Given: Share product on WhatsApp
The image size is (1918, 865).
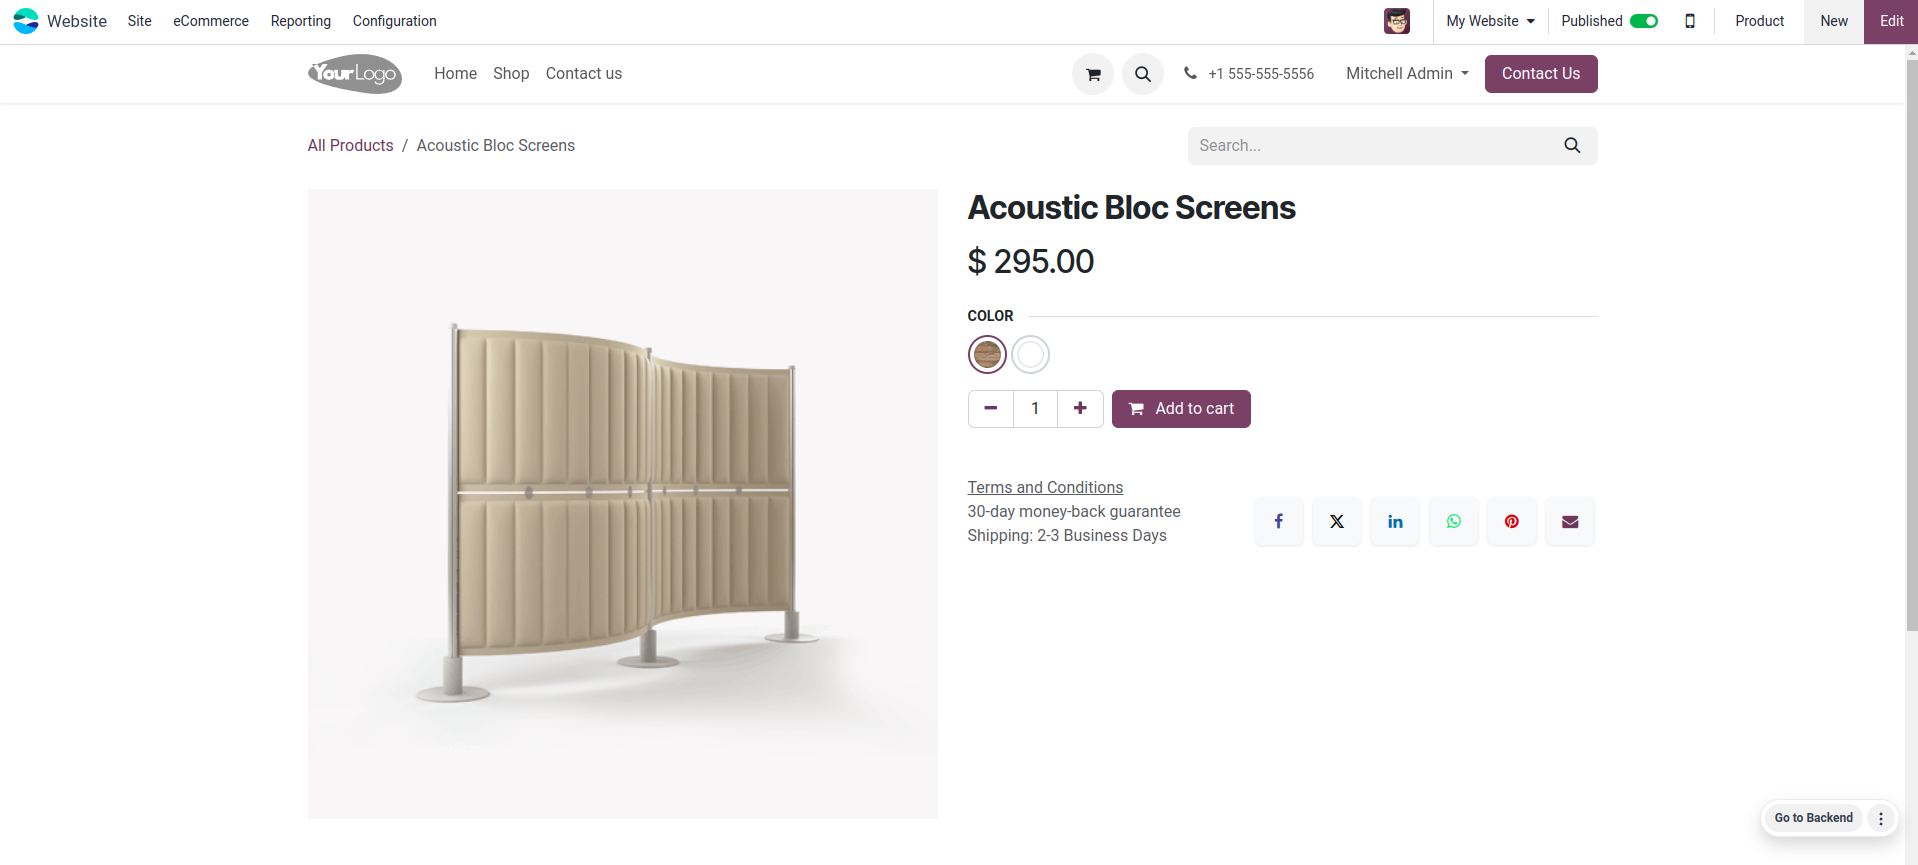Looking at the screenshot, I should point(1453,521).
